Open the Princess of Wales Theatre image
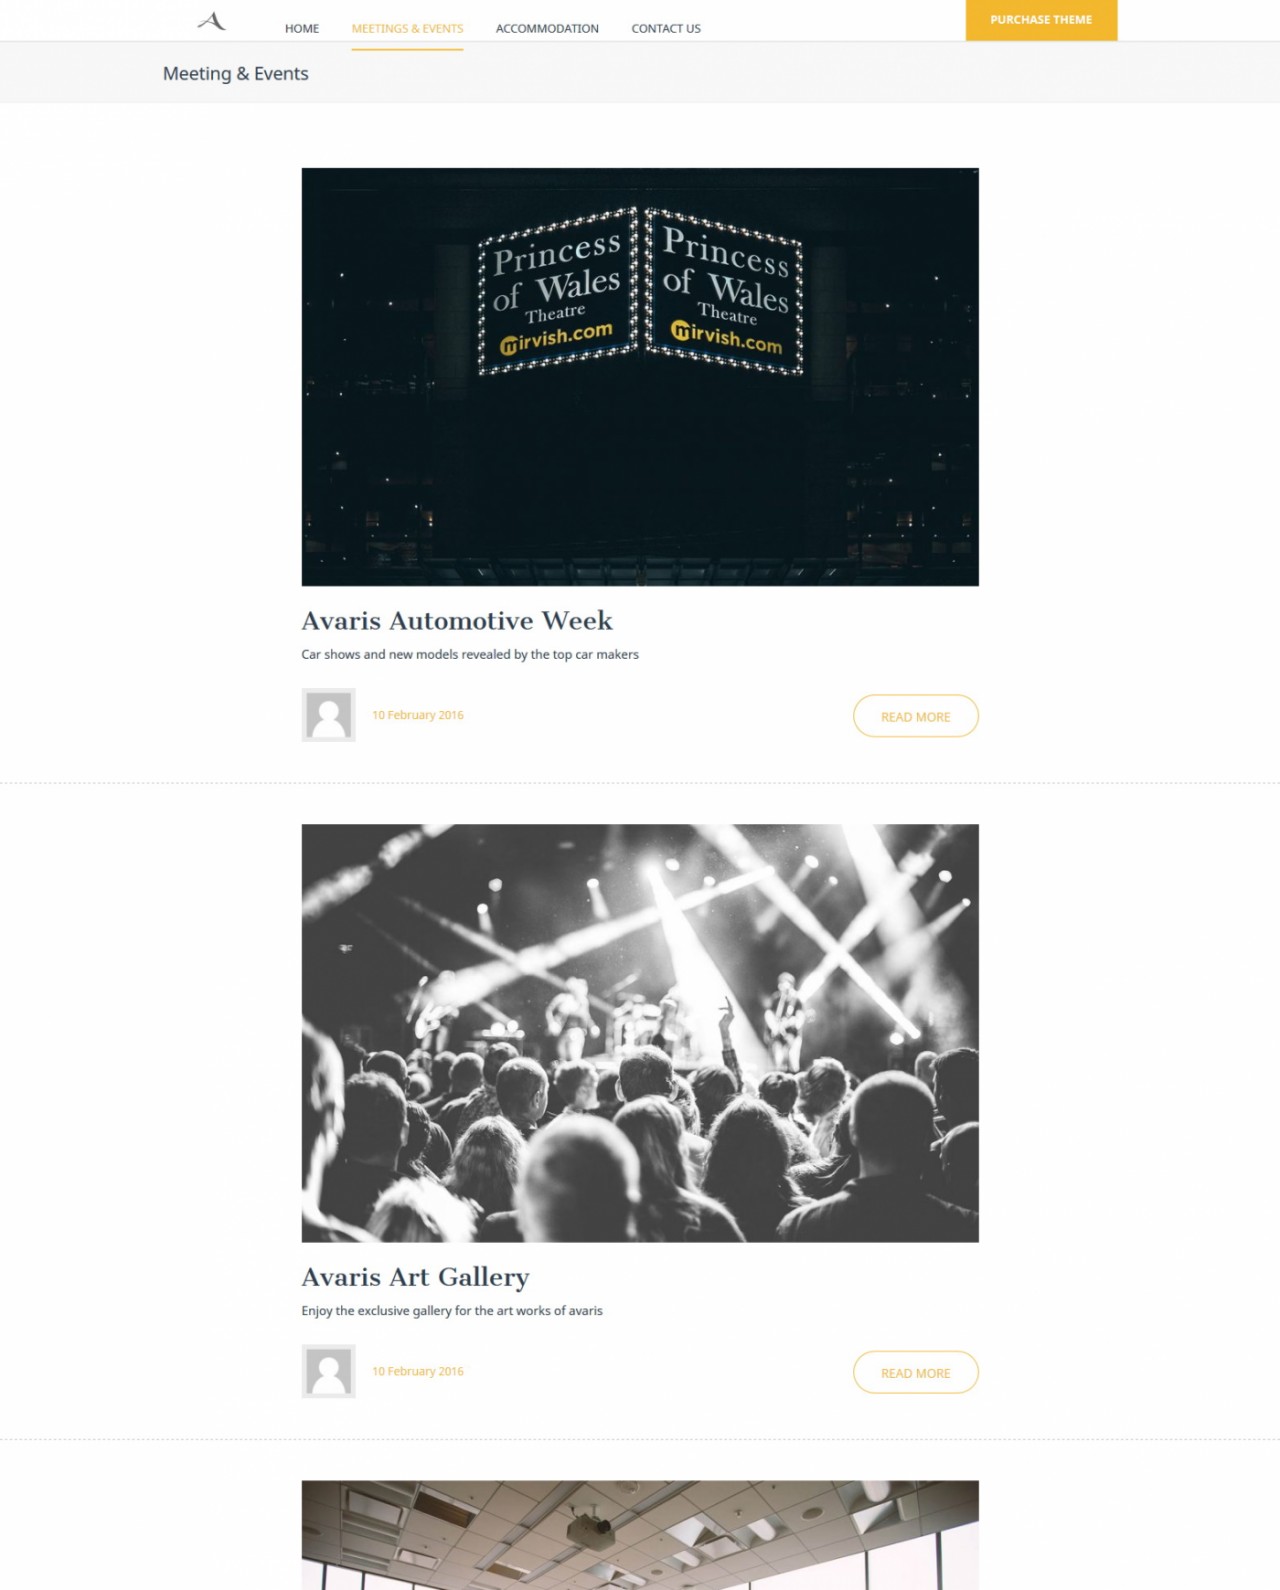This screenshot has width=1280, height=1590. pyautogui.click(x=640, y=377)
